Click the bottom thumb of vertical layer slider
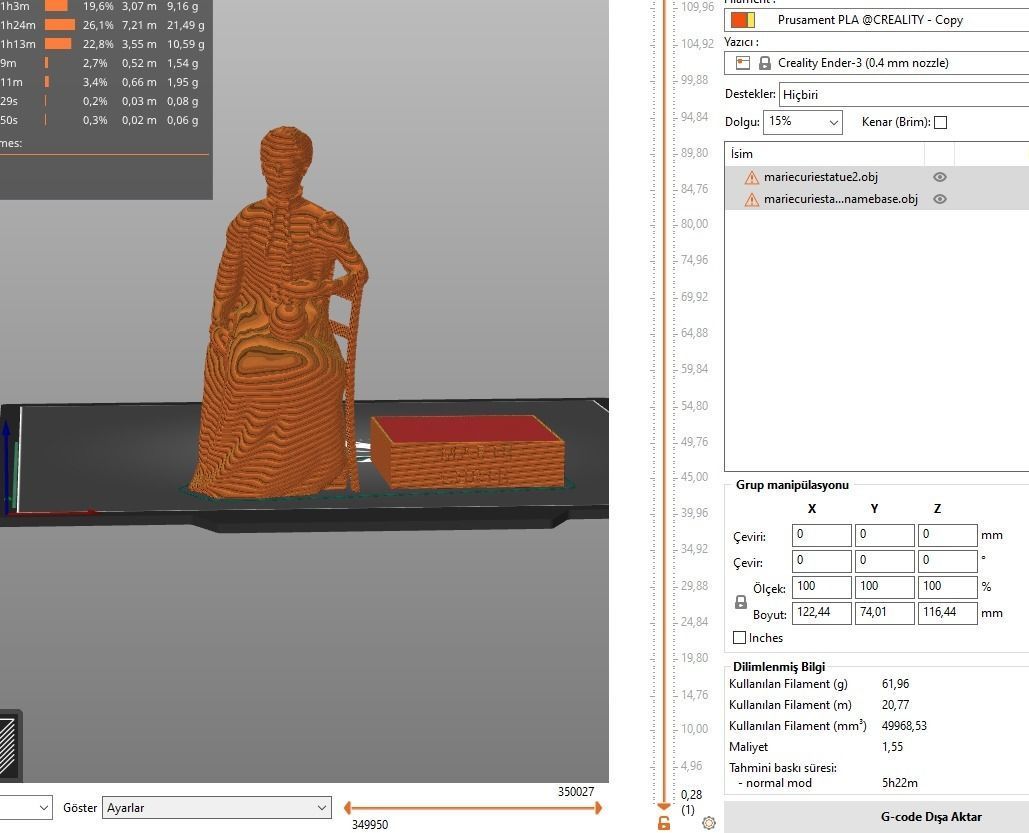The image size is (1029, 833). 663,806
